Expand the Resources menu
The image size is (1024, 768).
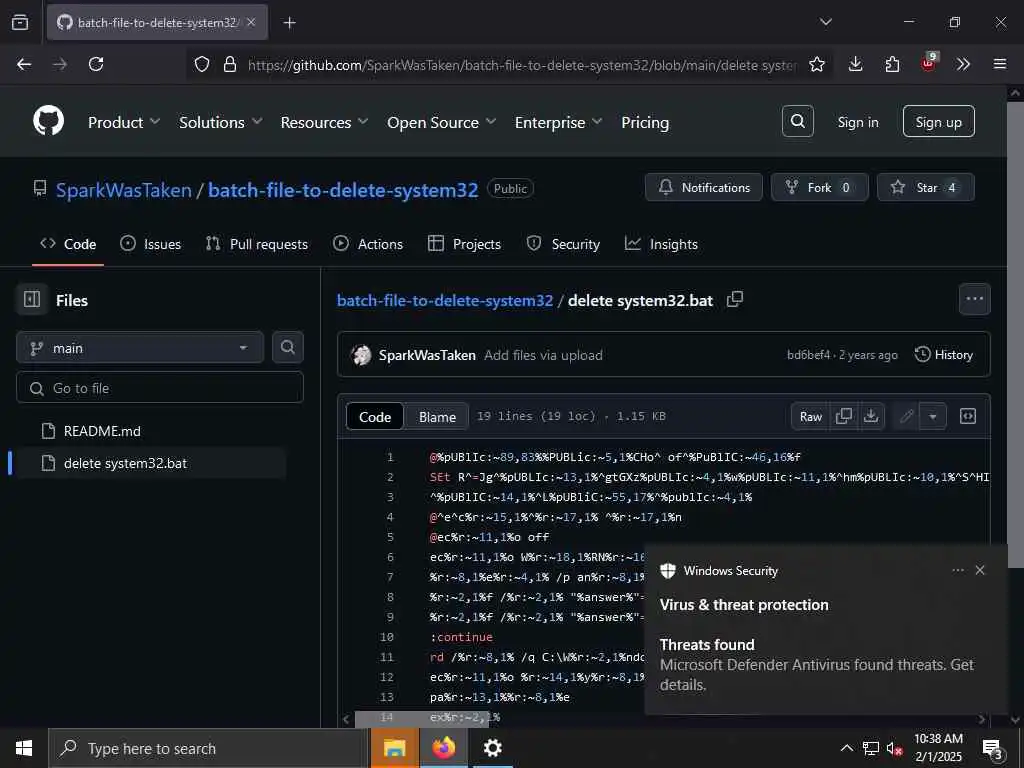(x=324, y=122)
